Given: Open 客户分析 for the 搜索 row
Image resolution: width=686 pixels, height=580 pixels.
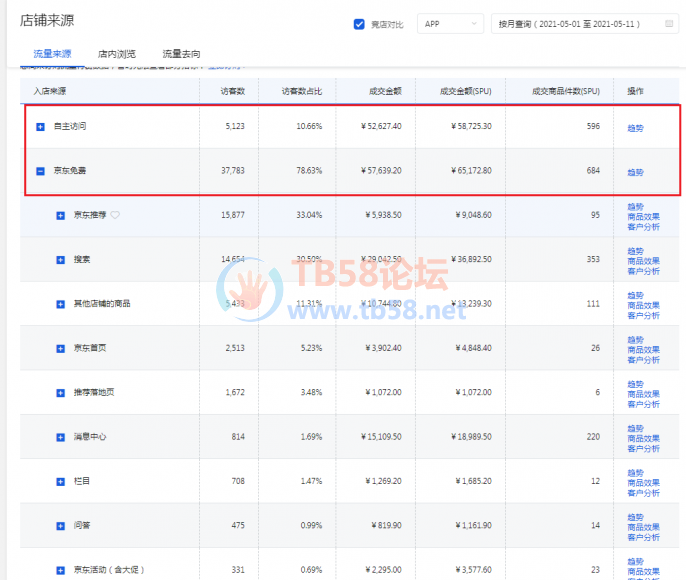Looking at the screenshot, I should pyautogui.click(x=643, y=271).
